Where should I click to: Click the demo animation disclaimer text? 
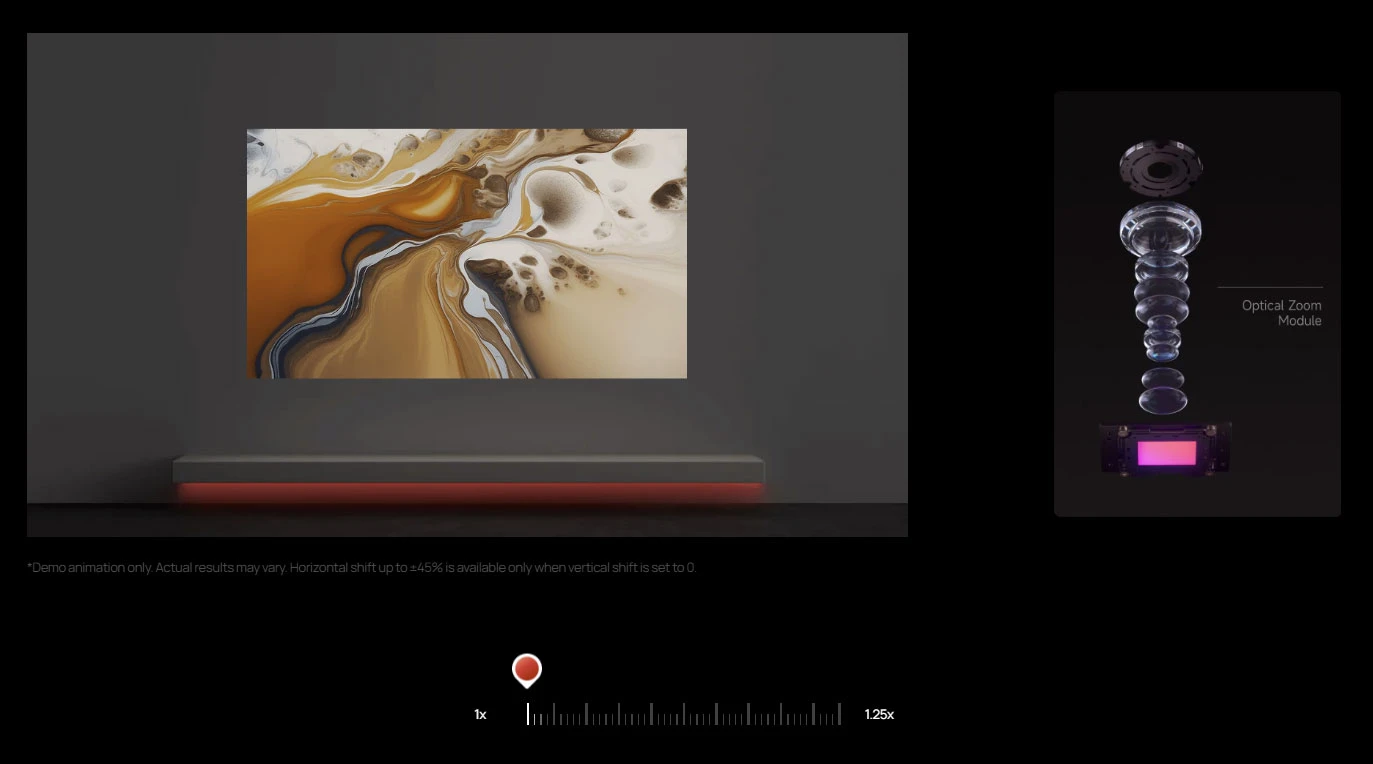pos(361,568)
